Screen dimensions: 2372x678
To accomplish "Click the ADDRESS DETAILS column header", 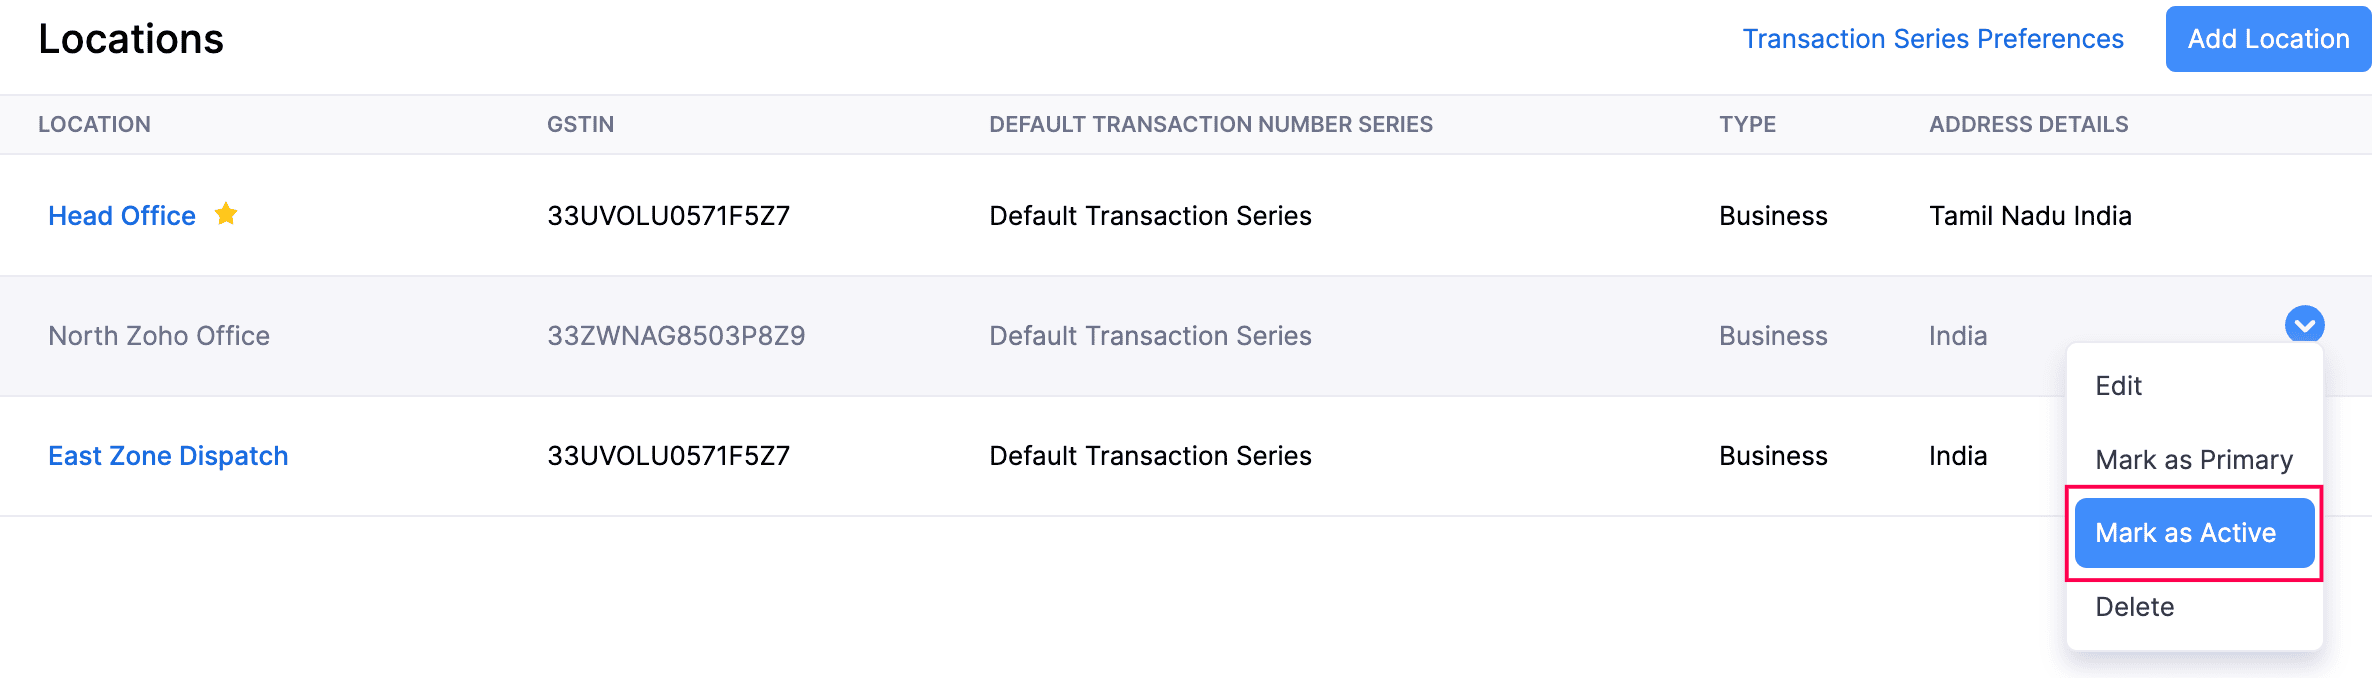I will tap(2028, 125).
